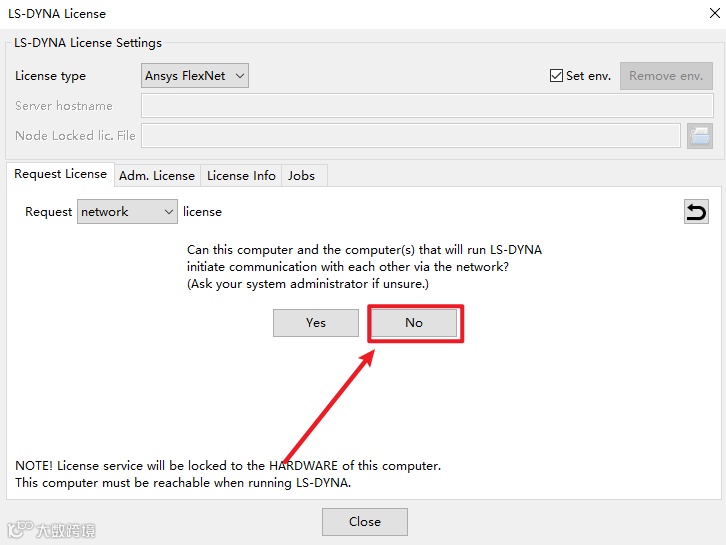Viewport: 726px width, 545px height.
Task: Switch to the Request License tab
Action: (x=60, y=174)
